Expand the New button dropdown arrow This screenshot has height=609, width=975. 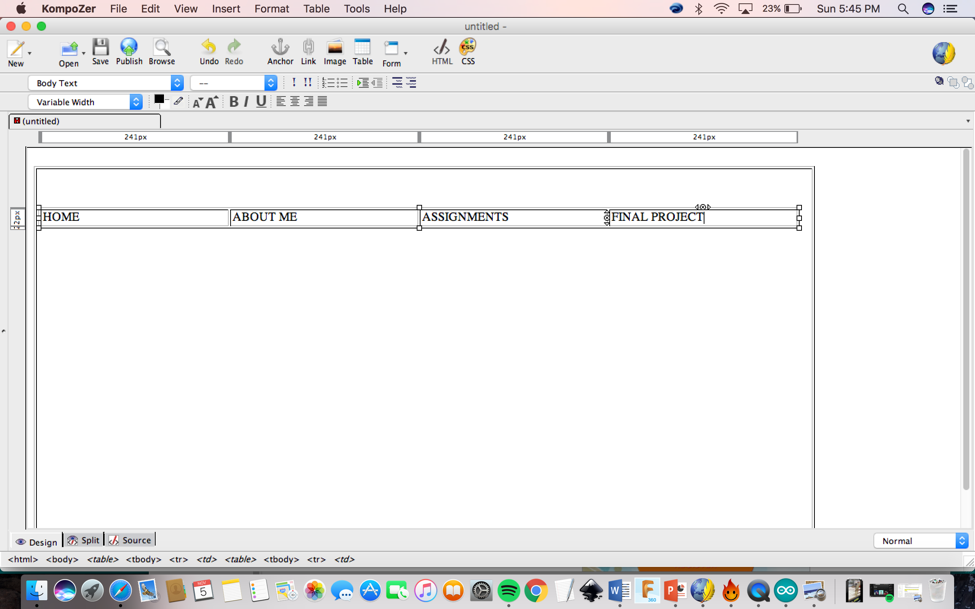[29, 53]
